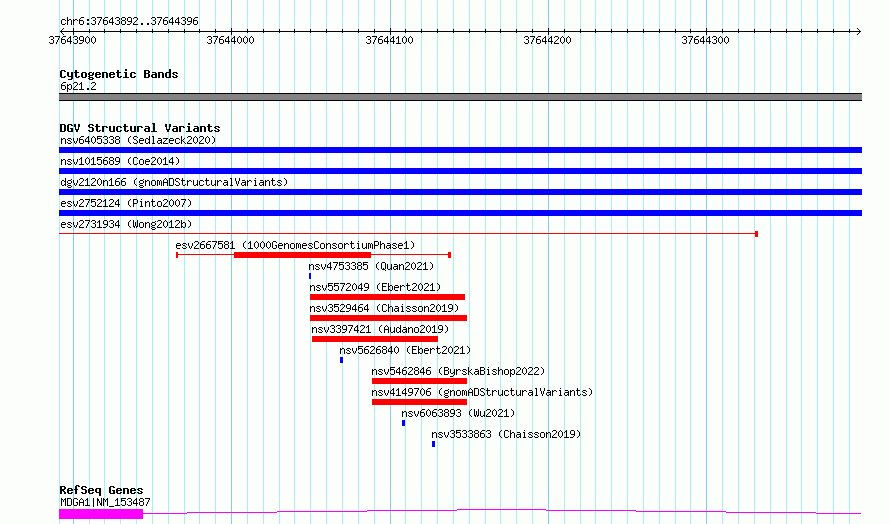Viewport: 890px width, 524px height.
Task: Open dgv2120n166 (gnomADStructuralVariants) variant label
Action: (x=174, y=182)
